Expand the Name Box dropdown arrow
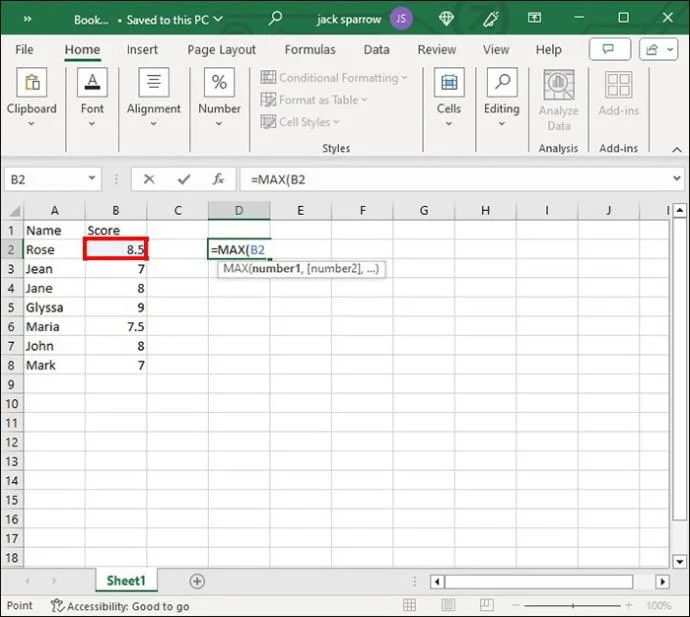Viewport: 690px width, 617px height. [92, 179]
